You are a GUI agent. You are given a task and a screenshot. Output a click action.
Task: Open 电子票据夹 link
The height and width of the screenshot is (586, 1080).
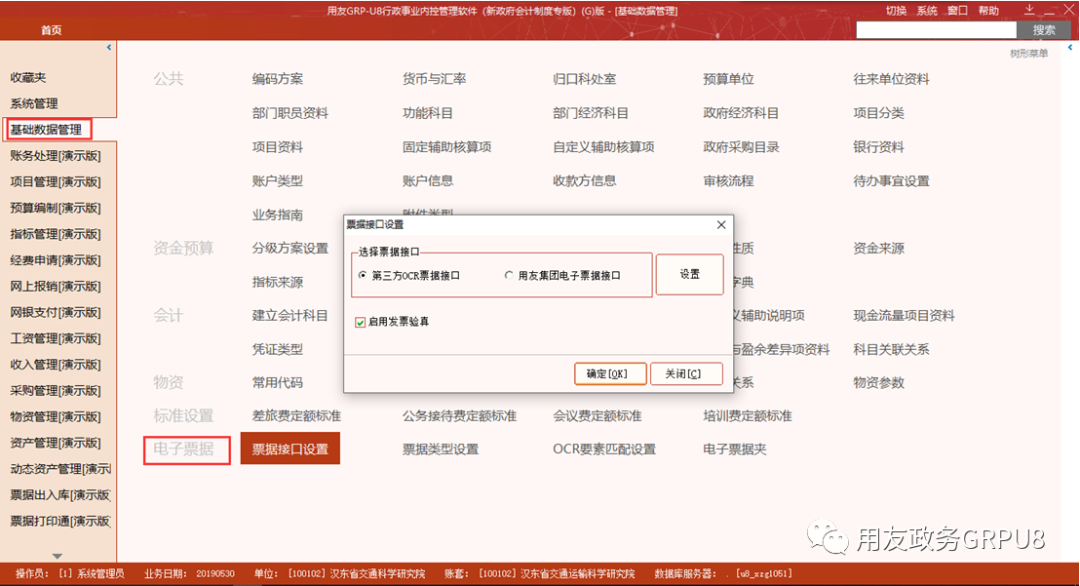coord(734,450)
